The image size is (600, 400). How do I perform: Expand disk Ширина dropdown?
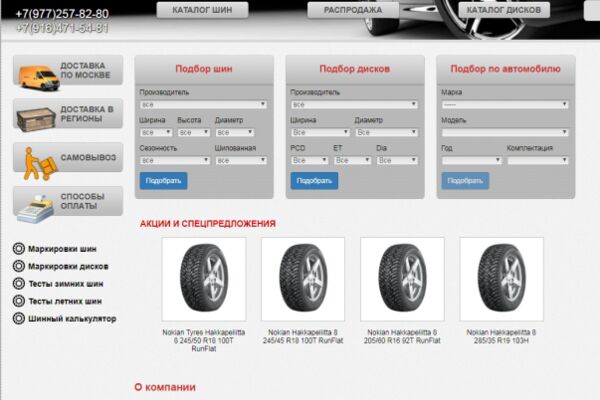click(x=320, y=132)
